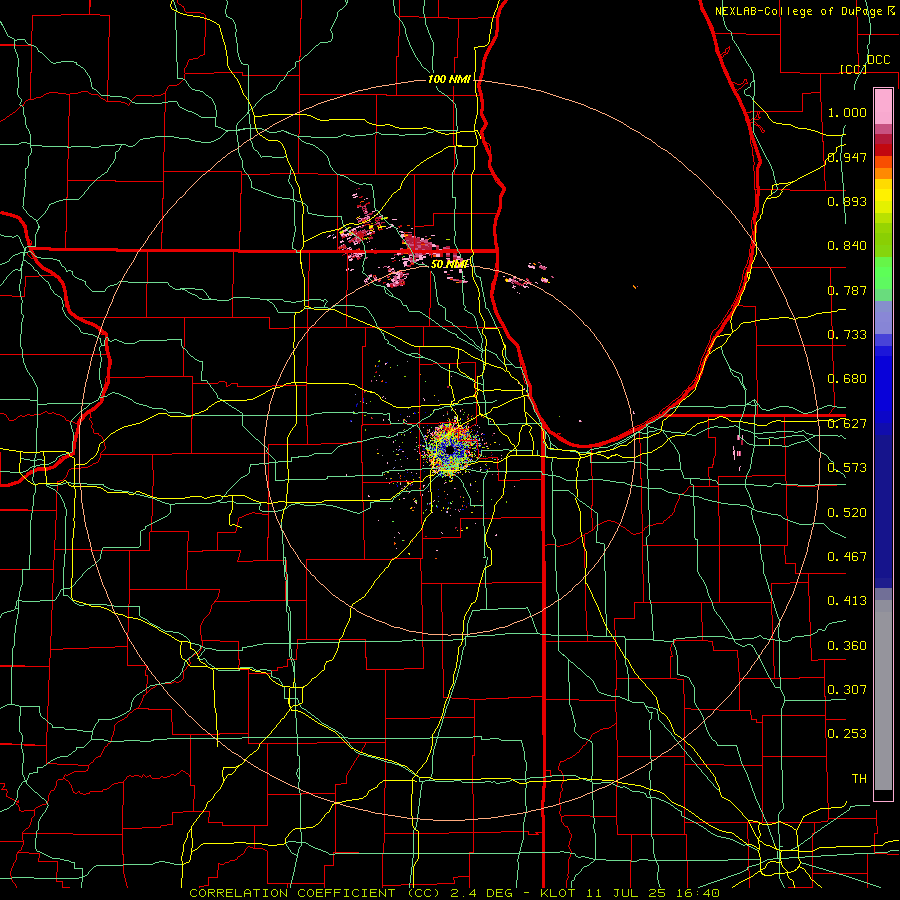Image resolution: width=900 pixels, height=900 pixels.
Task: Pick the gray segment of the color bar
Action: [x=883, y=695]
